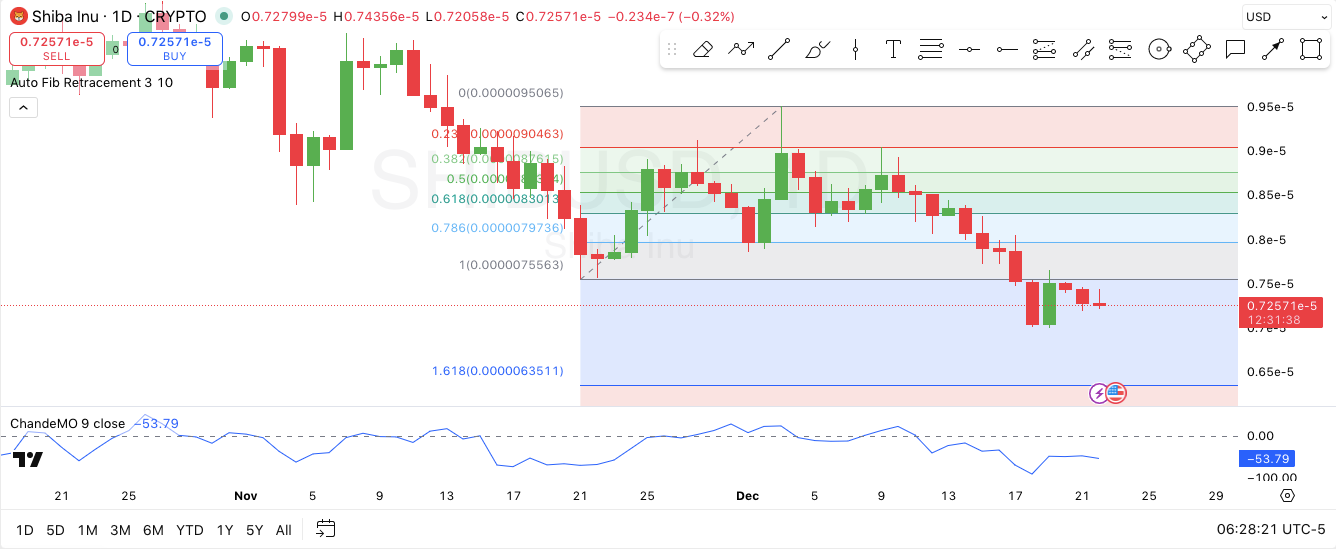Click the US flag economic event marker
This screenshot has height=549, width=1336.
tap(1116, 393)
